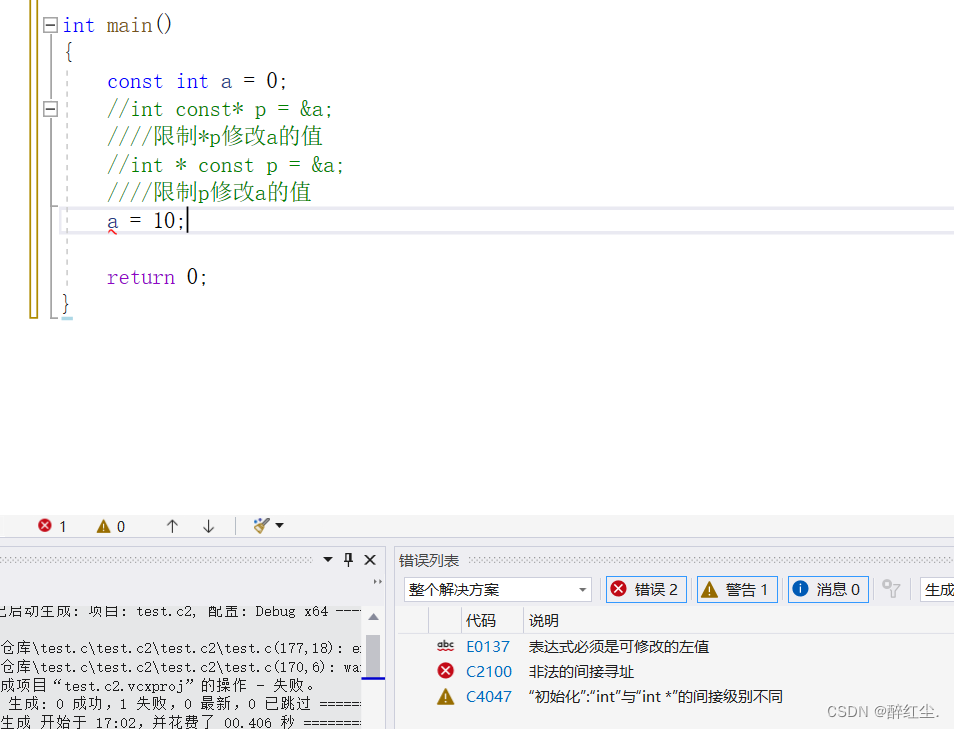Click the 'return 0;' statement

tap(157, 277)
